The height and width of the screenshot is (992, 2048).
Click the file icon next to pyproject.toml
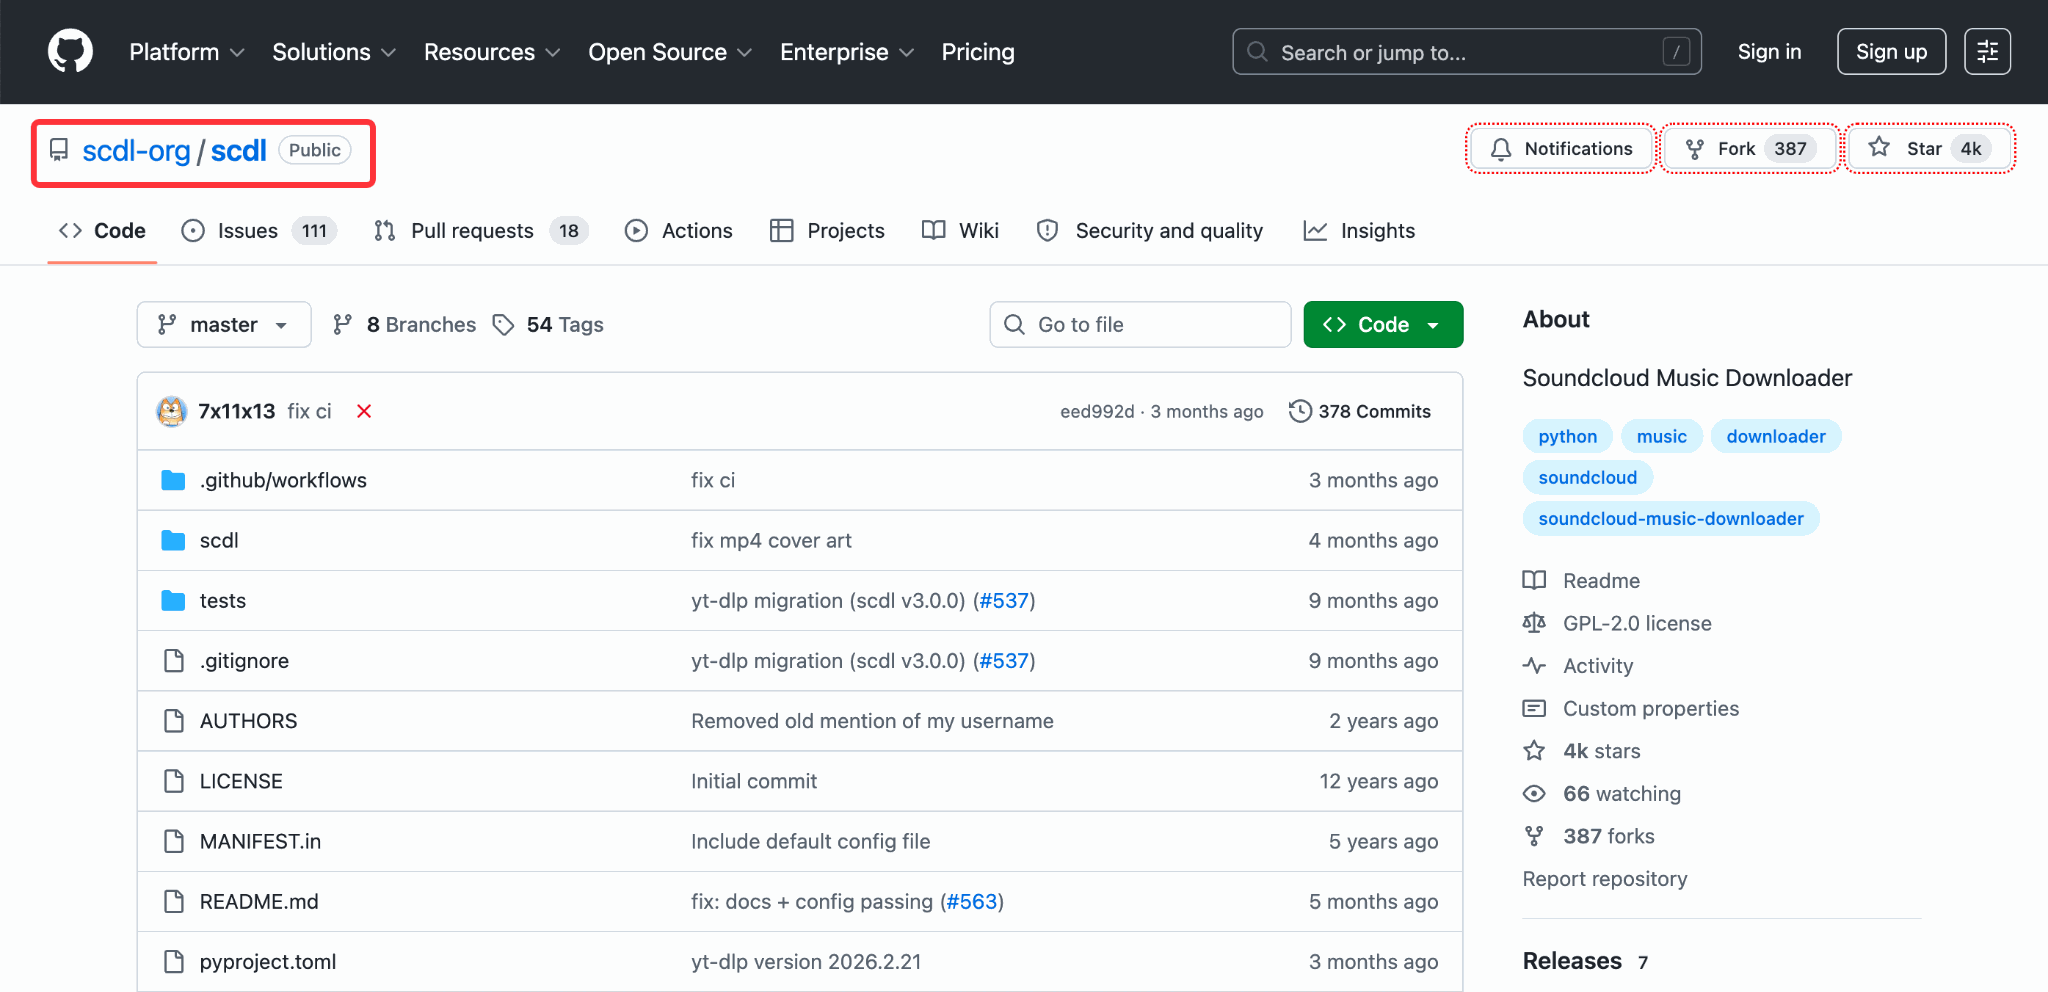click(174, 961)
